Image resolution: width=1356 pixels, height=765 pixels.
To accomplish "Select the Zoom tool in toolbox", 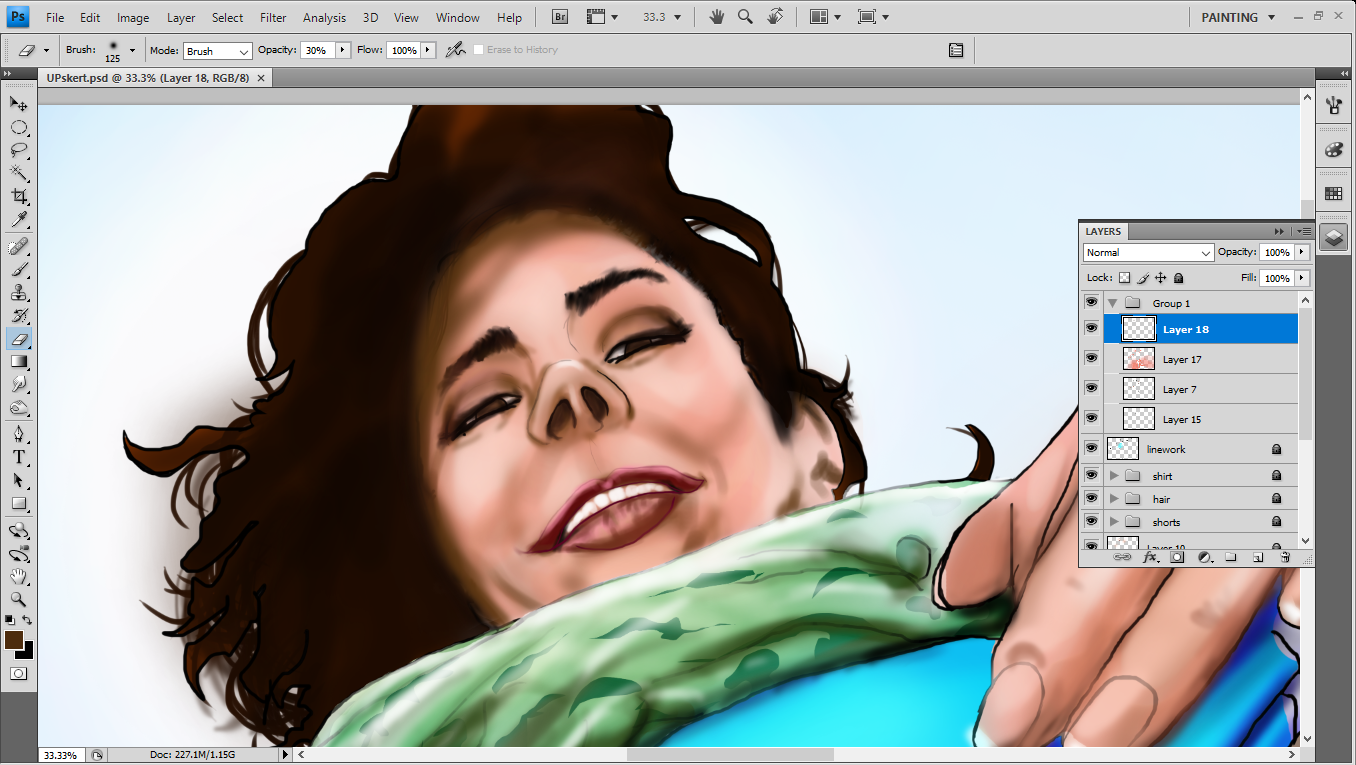I will pyautogui.click(x=19, y=599).
